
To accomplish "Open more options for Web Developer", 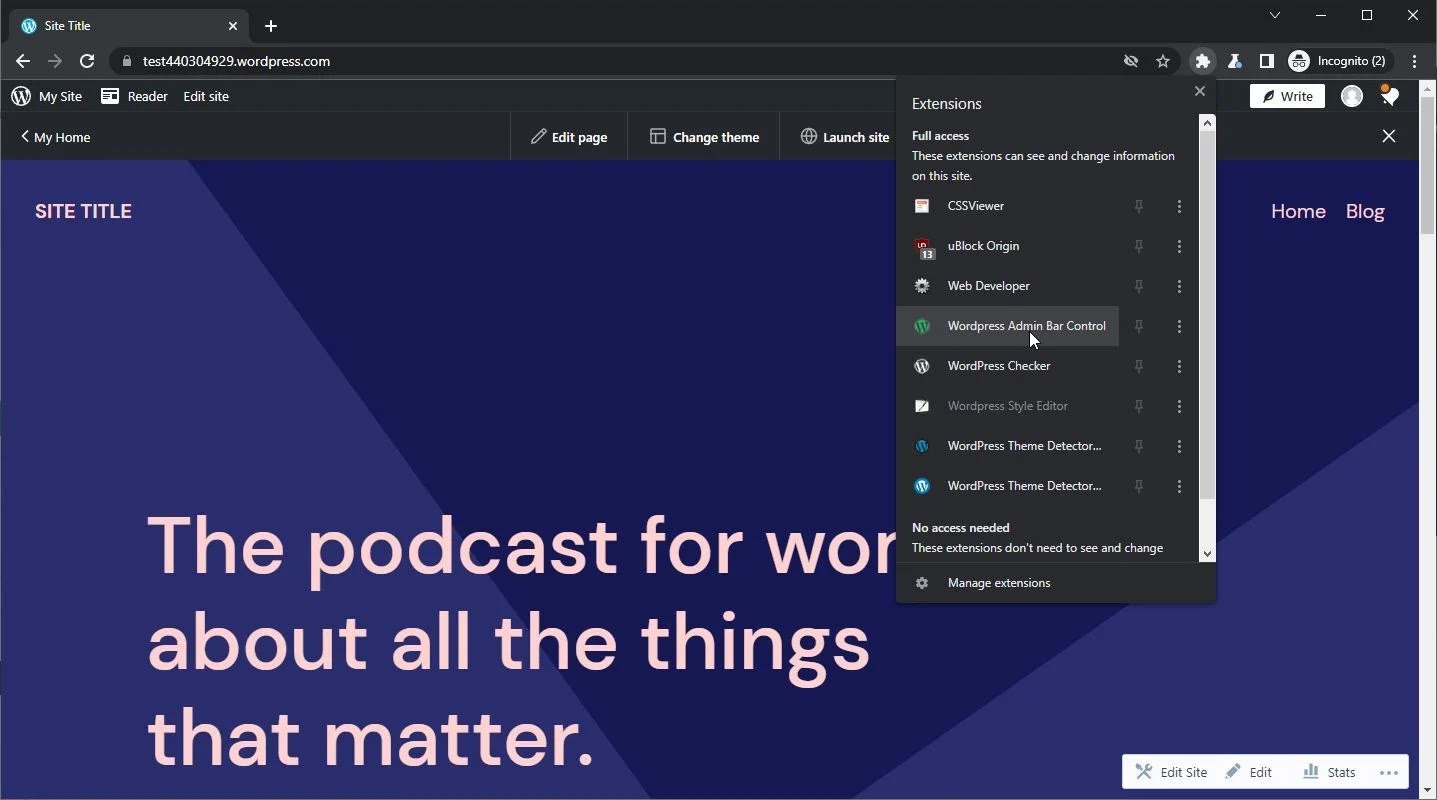I will point(1179,286).
